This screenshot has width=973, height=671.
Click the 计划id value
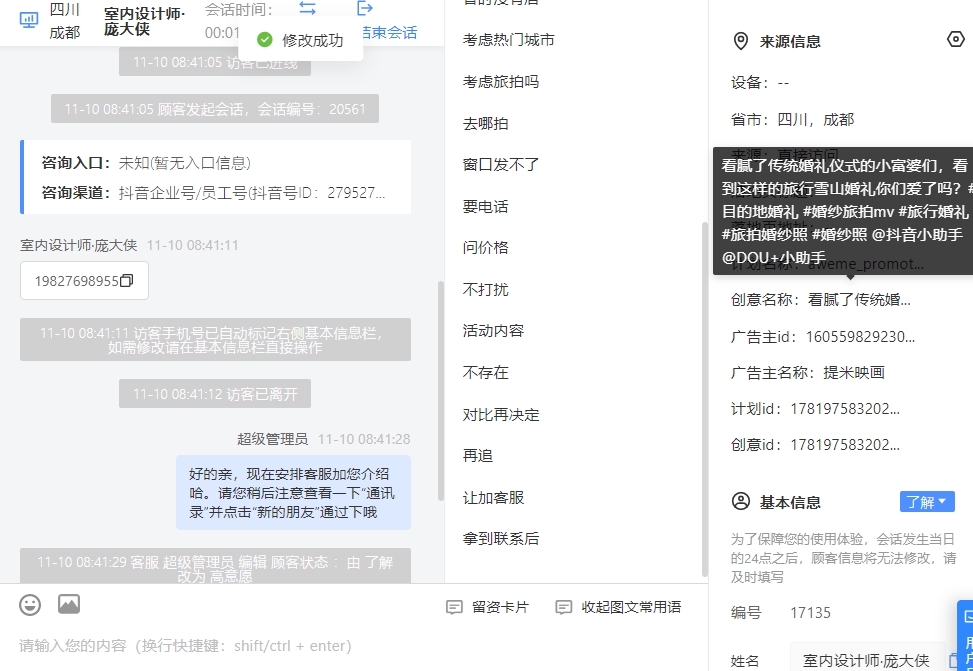(x=845, y=409)
